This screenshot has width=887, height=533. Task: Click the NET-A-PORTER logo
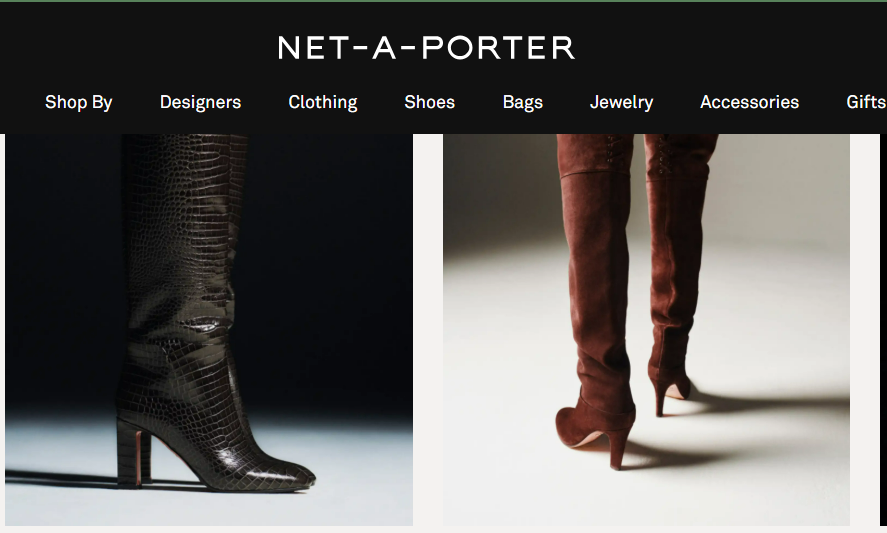[x=427, y=48]
